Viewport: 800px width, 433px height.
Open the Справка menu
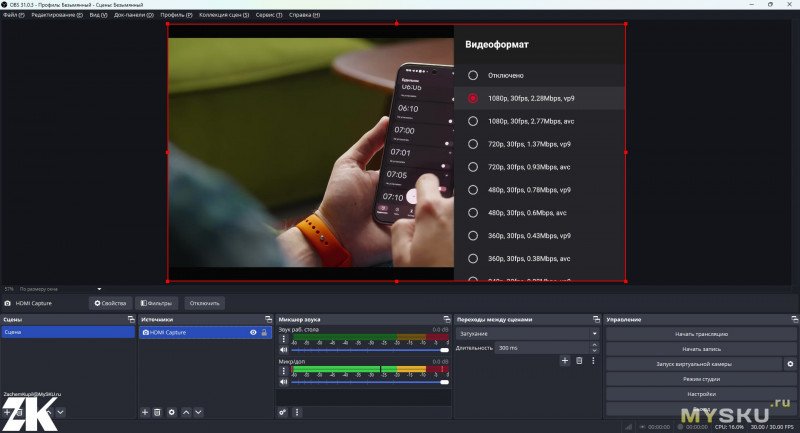coord(305,15)
